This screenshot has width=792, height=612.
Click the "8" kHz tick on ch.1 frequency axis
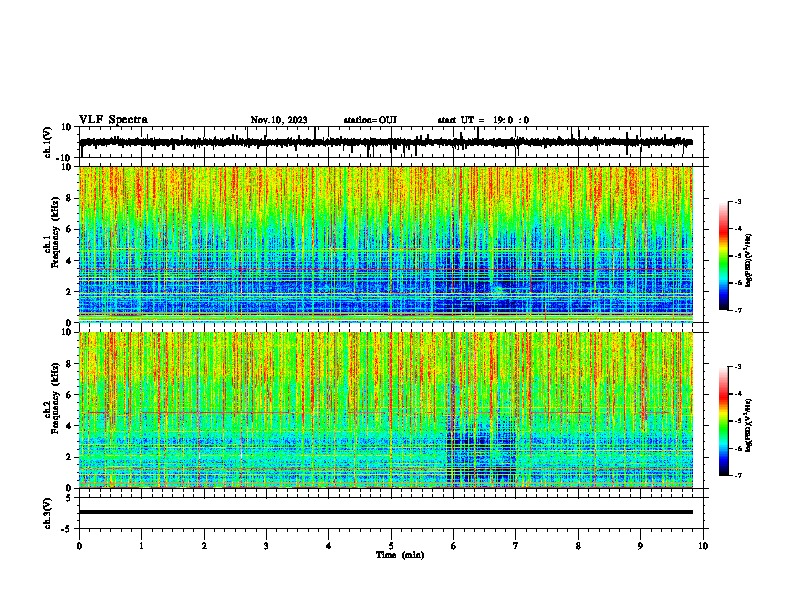tap(70, 198)
